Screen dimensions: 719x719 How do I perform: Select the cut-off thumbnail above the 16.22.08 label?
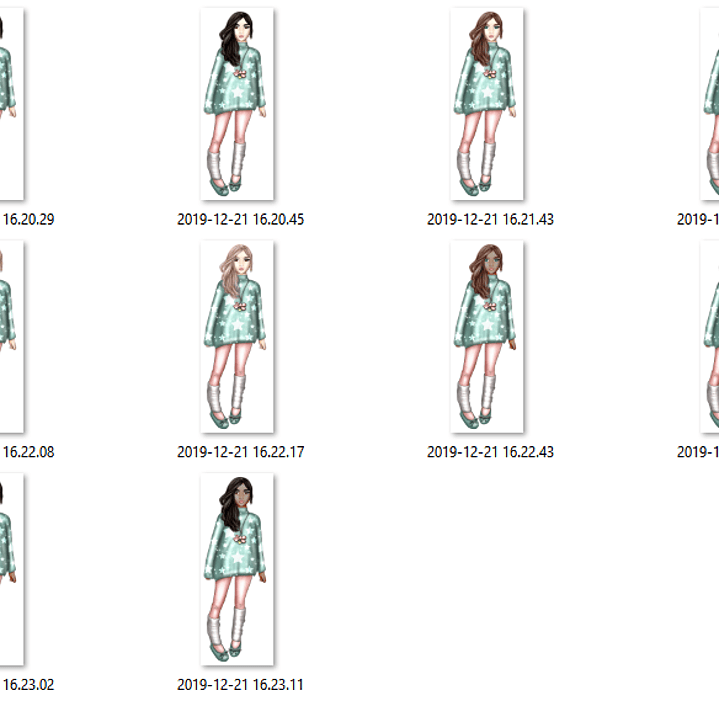pos(10,337)
